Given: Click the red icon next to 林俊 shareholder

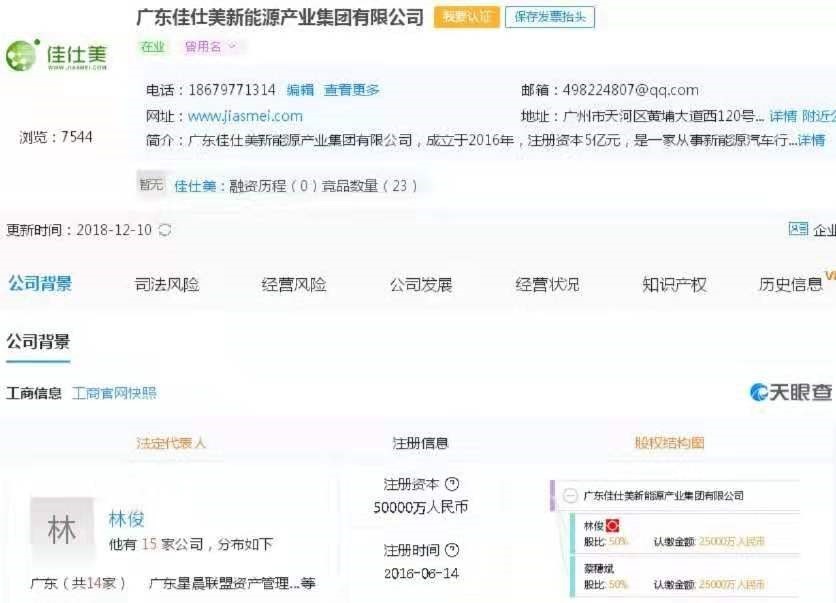Looking at the screenshot, I should click(612, 526).
